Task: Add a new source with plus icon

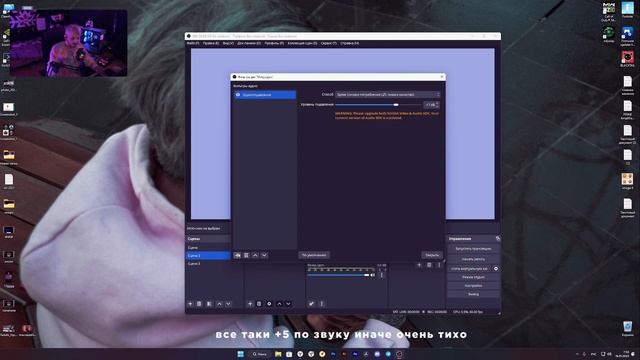Action: 250,304
